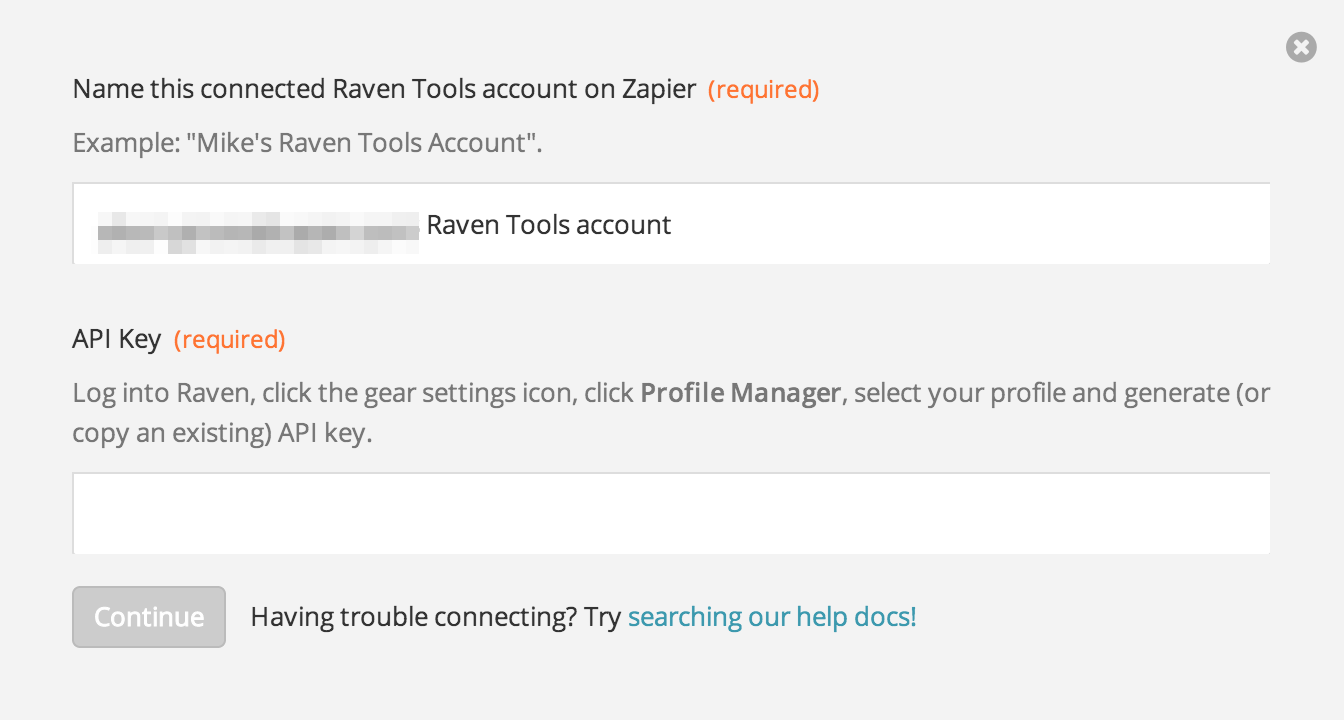
Task: Click the orange '(required)' next to API Key
Action: pyautogui.click(x=230, y=340)
